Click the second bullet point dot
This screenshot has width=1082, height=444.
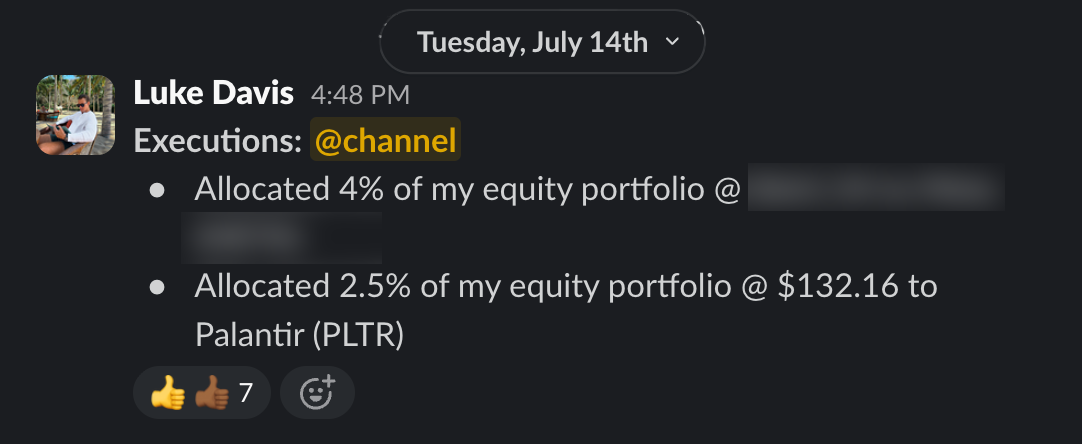point(157,287)
